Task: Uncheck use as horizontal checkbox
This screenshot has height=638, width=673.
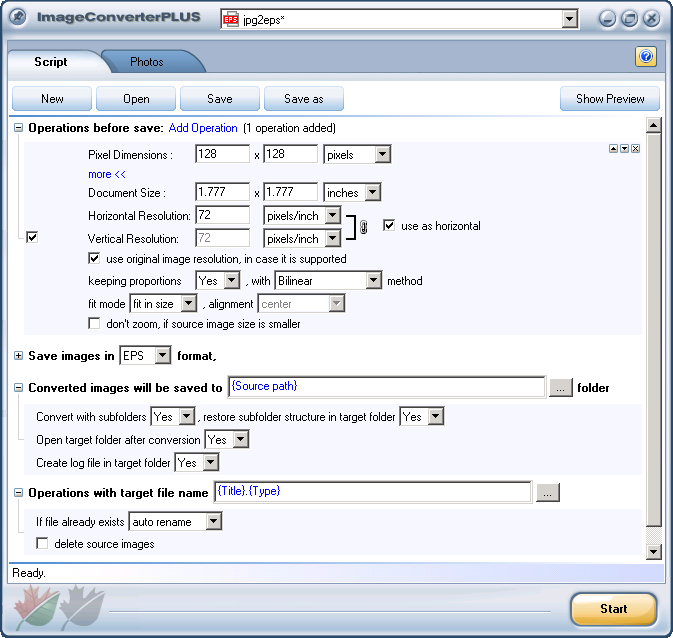Action: coord(389,225)
